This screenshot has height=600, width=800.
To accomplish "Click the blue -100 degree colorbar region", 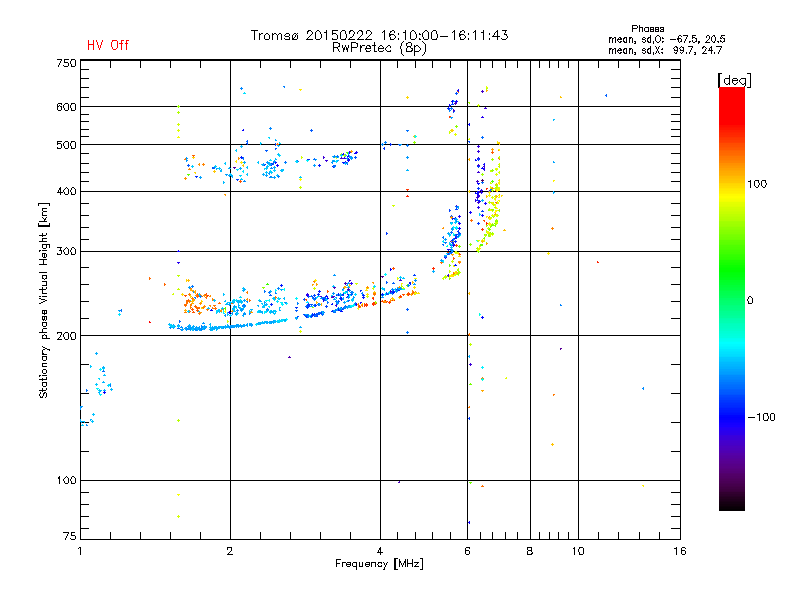I will (x=732, y=417).
